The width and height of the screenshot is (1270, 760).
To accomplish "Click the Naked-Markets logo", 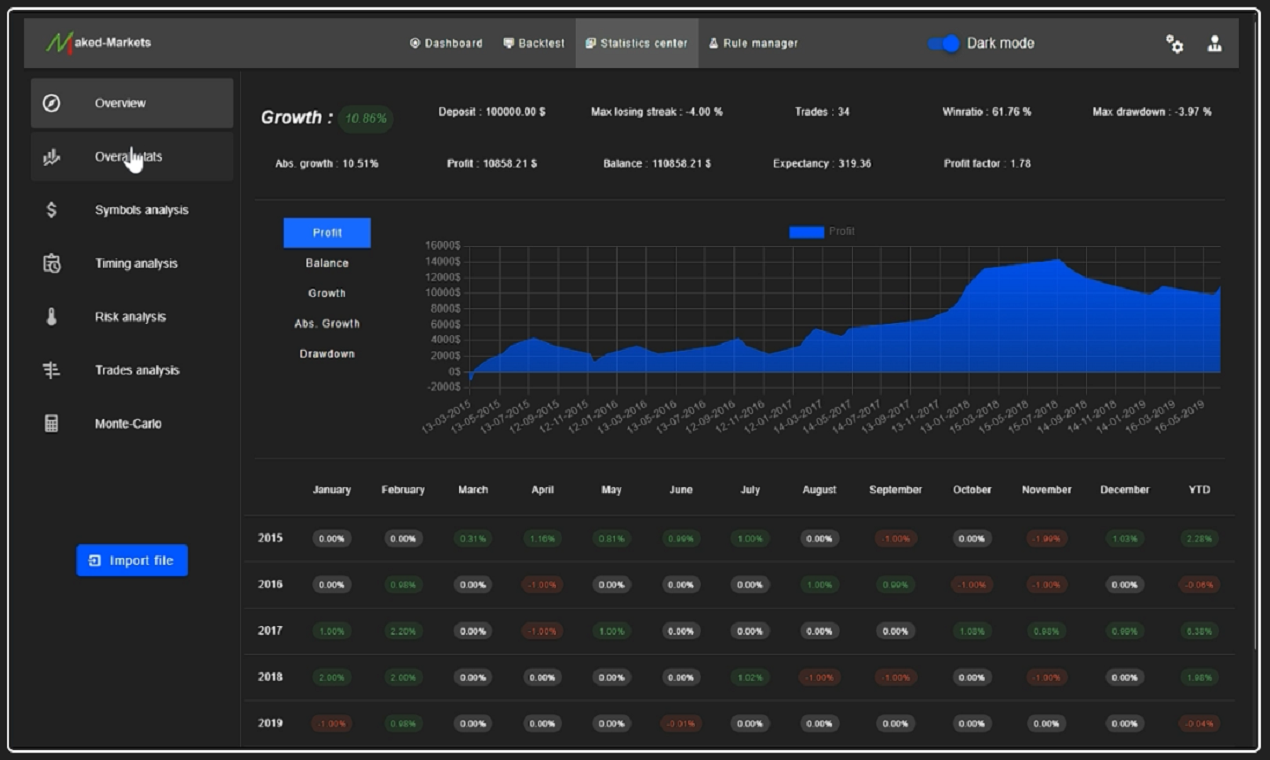I will (x=98, y=43).
